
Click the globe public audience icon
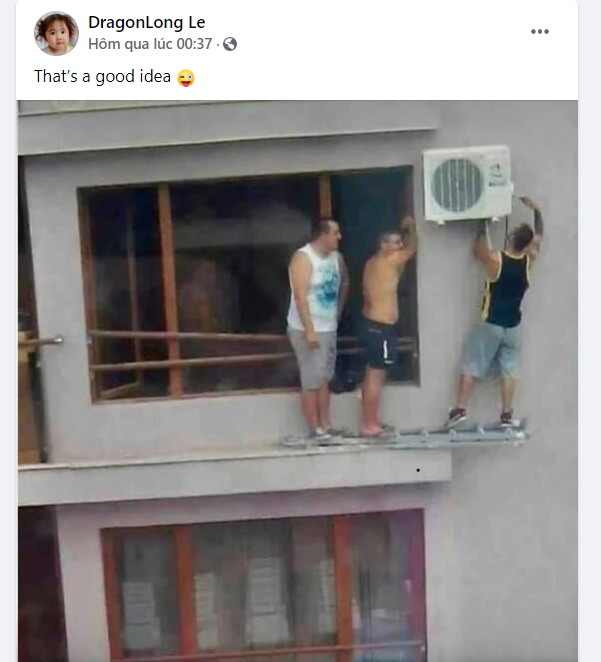(230, 44)
